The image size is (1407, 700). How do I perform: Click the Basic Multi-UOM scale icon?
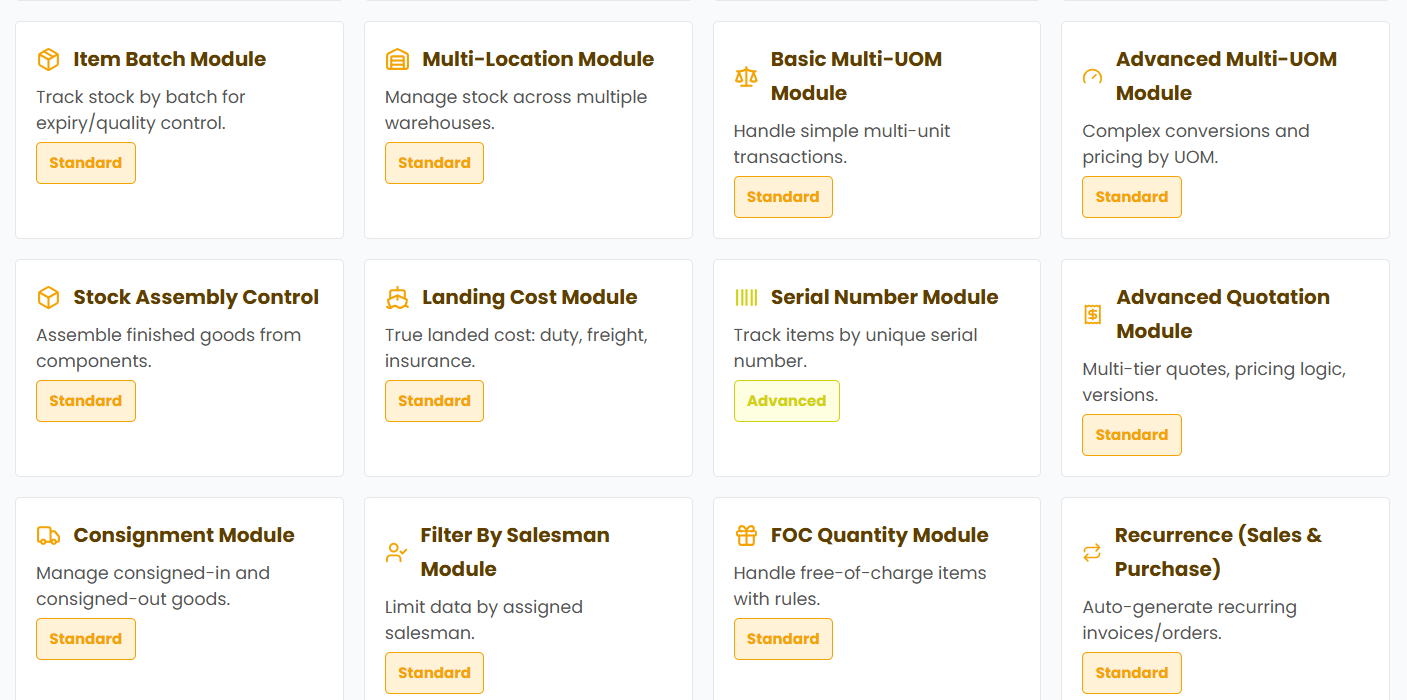point(746,77)
